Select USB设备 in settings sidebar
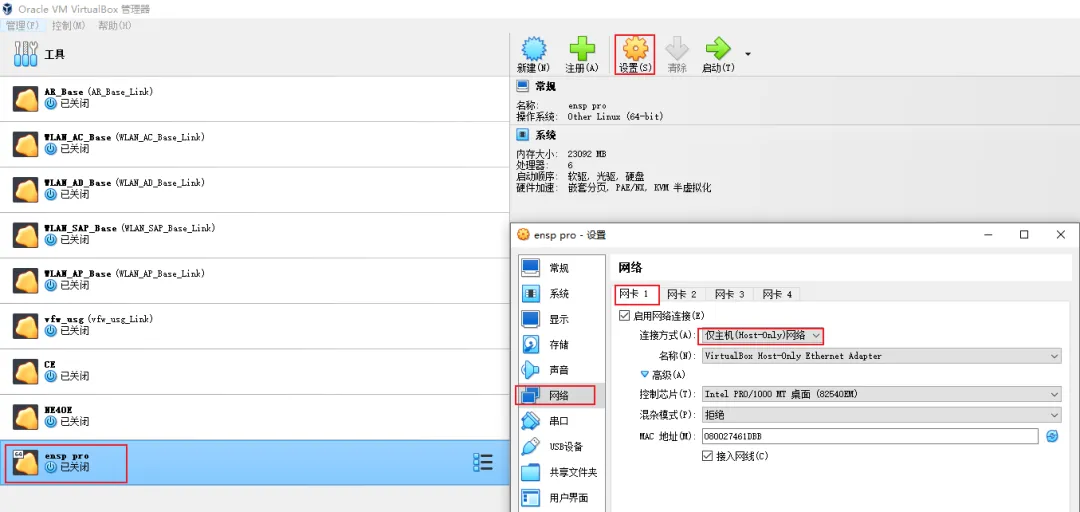The height and width of the screenshot is (512, 1080). click(560, 447)
